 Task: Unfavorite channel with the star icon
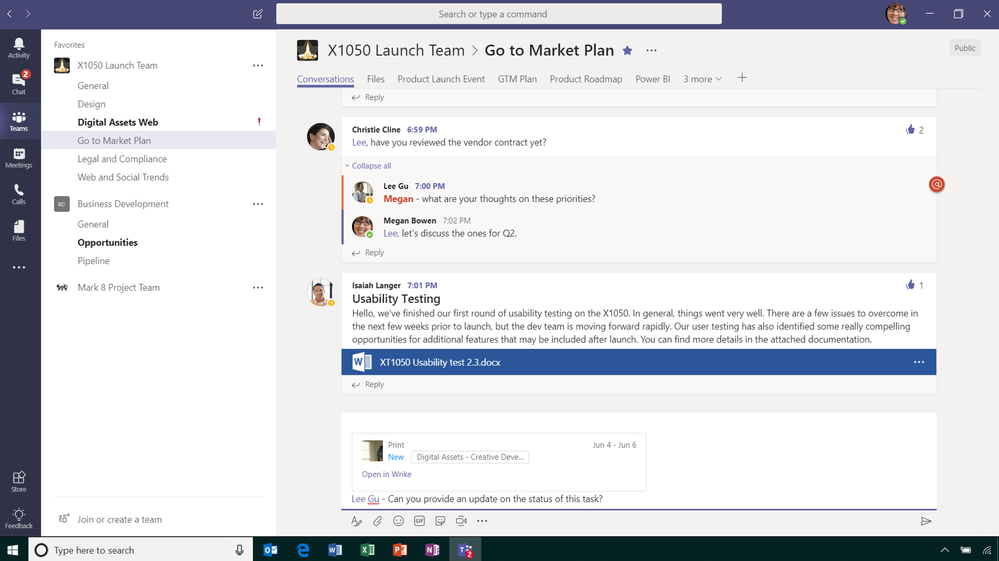[628, 50]
